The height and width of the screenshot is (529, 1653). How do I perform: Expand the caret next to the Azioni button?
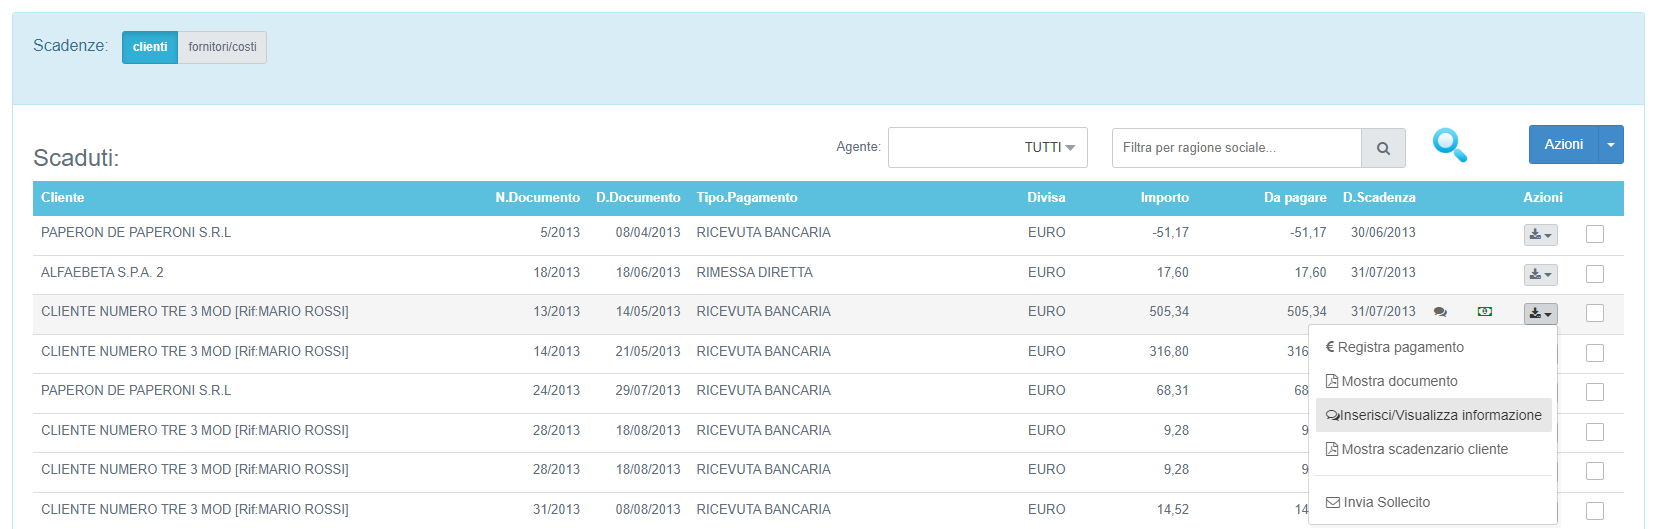(1611, 145)
